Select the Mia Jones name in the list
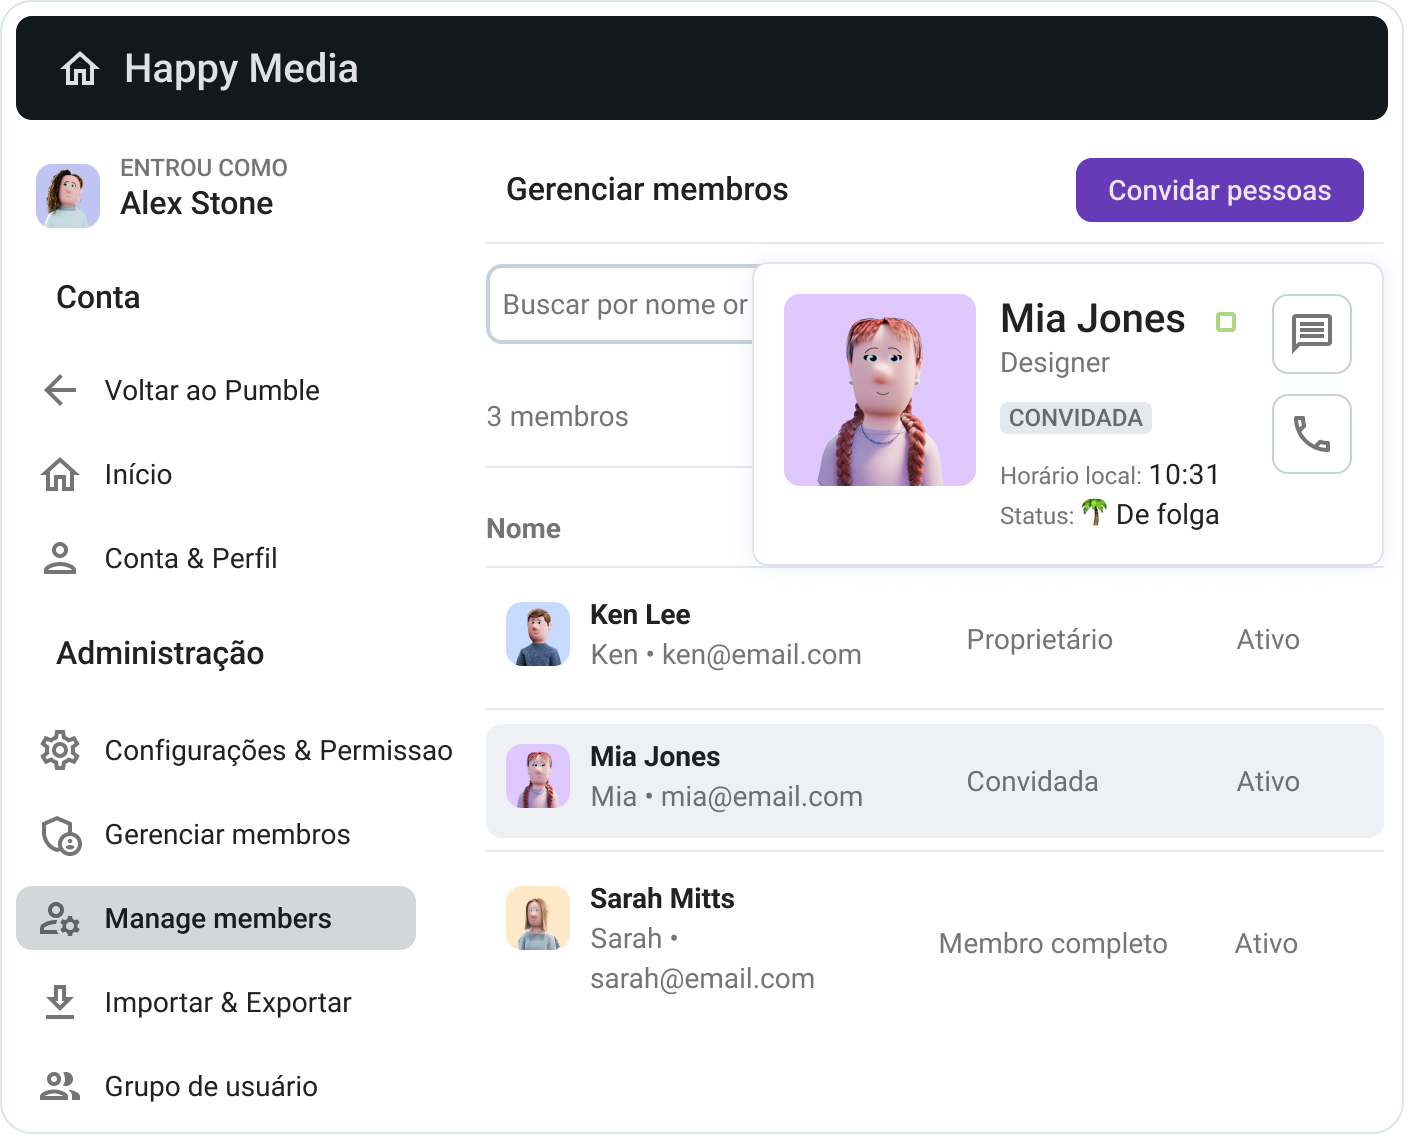This screenshot has width=1424, height=1134. coord(655,756)
